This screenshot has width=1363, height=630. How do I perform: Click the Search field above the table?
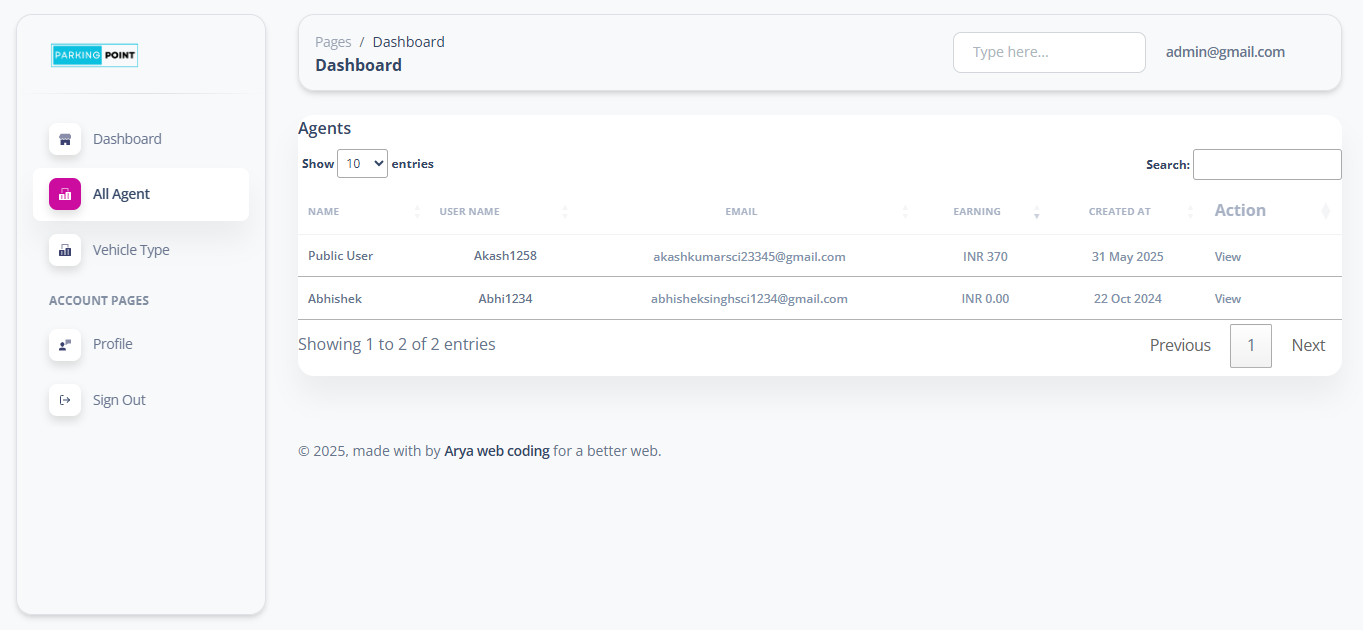pos(1266,164)
